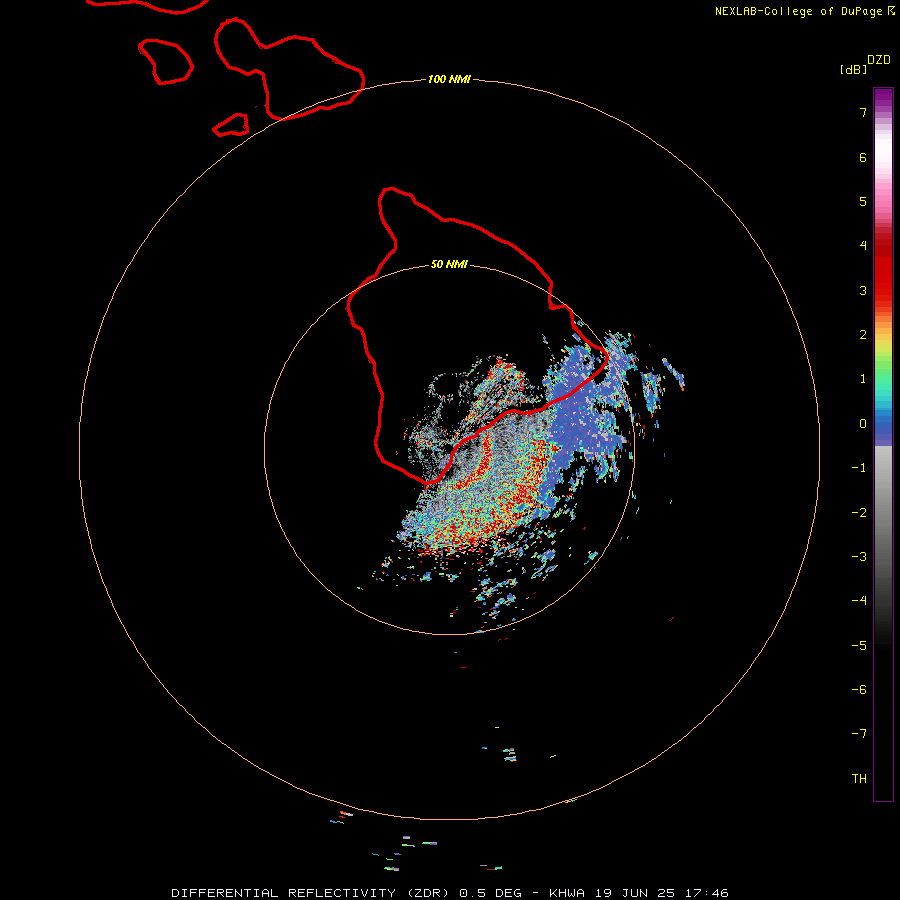Click the 4 value on the colorbar scale
The image size is (900, 900).
(x=863, y=245)
